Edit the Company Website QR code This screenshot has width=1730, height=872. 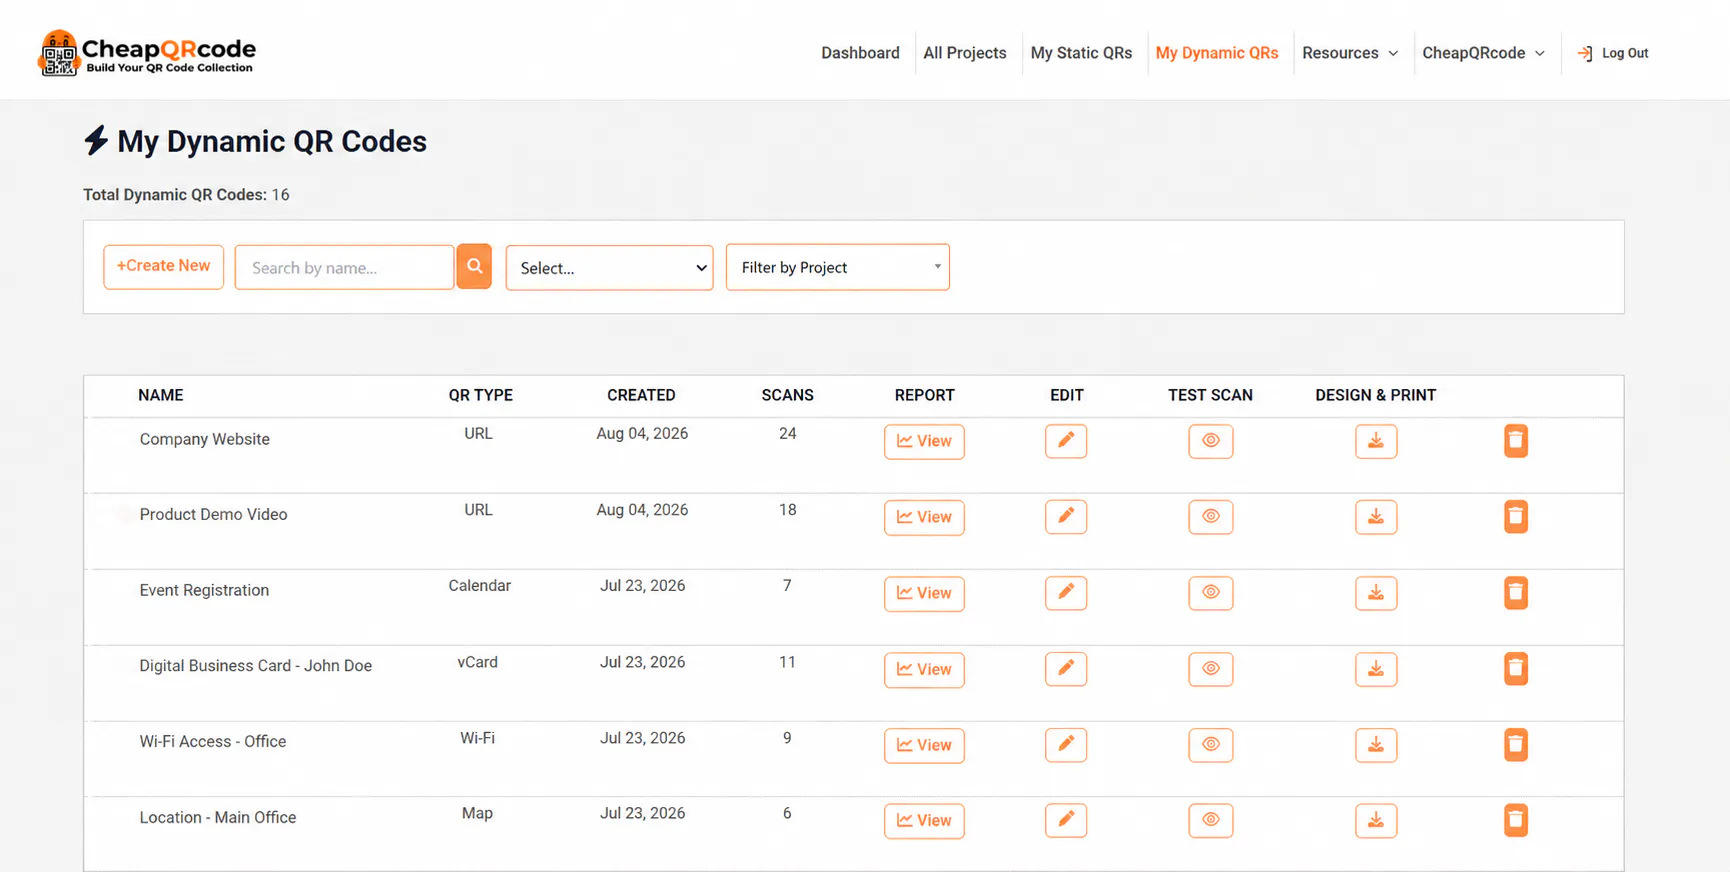[x=1066, y=441]
